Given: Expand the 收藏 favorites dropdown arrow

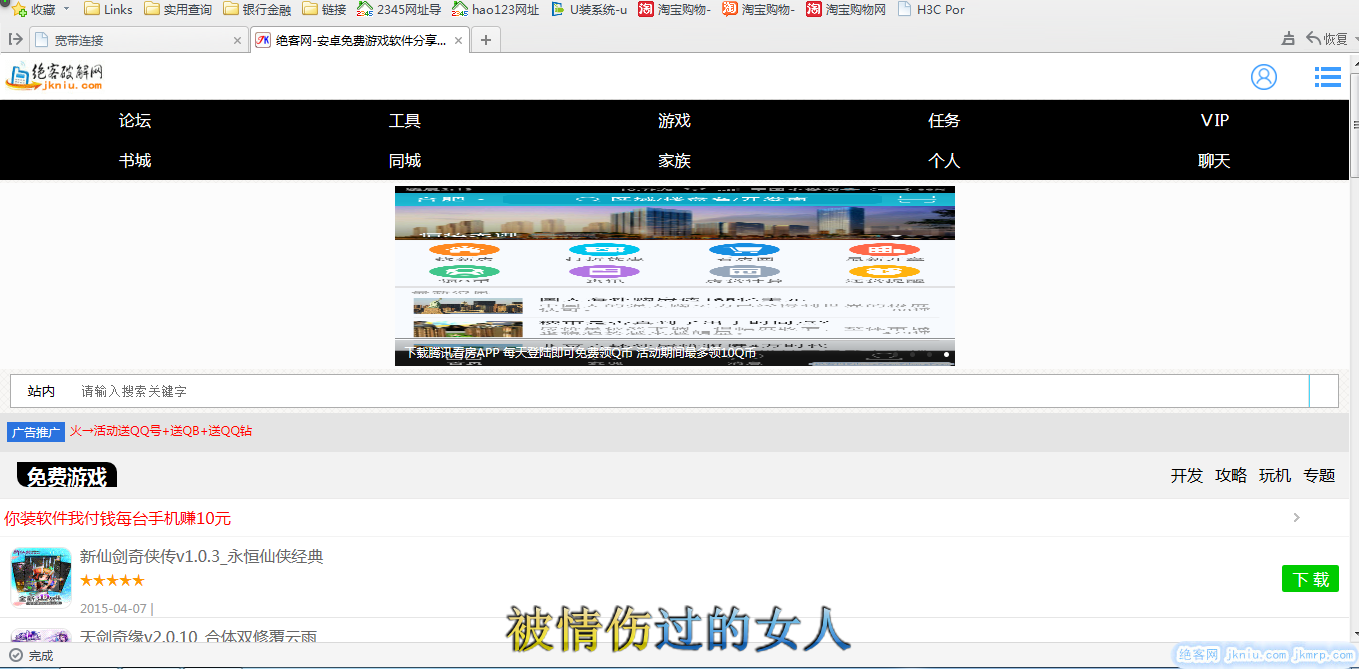Looking at the screenshot, I should tap(67, 9).
